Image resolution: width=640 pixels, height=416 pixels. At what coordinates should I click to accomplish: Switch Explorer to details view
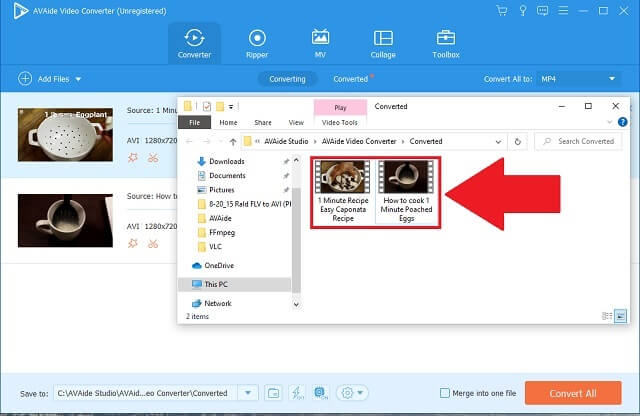[607, 315]
